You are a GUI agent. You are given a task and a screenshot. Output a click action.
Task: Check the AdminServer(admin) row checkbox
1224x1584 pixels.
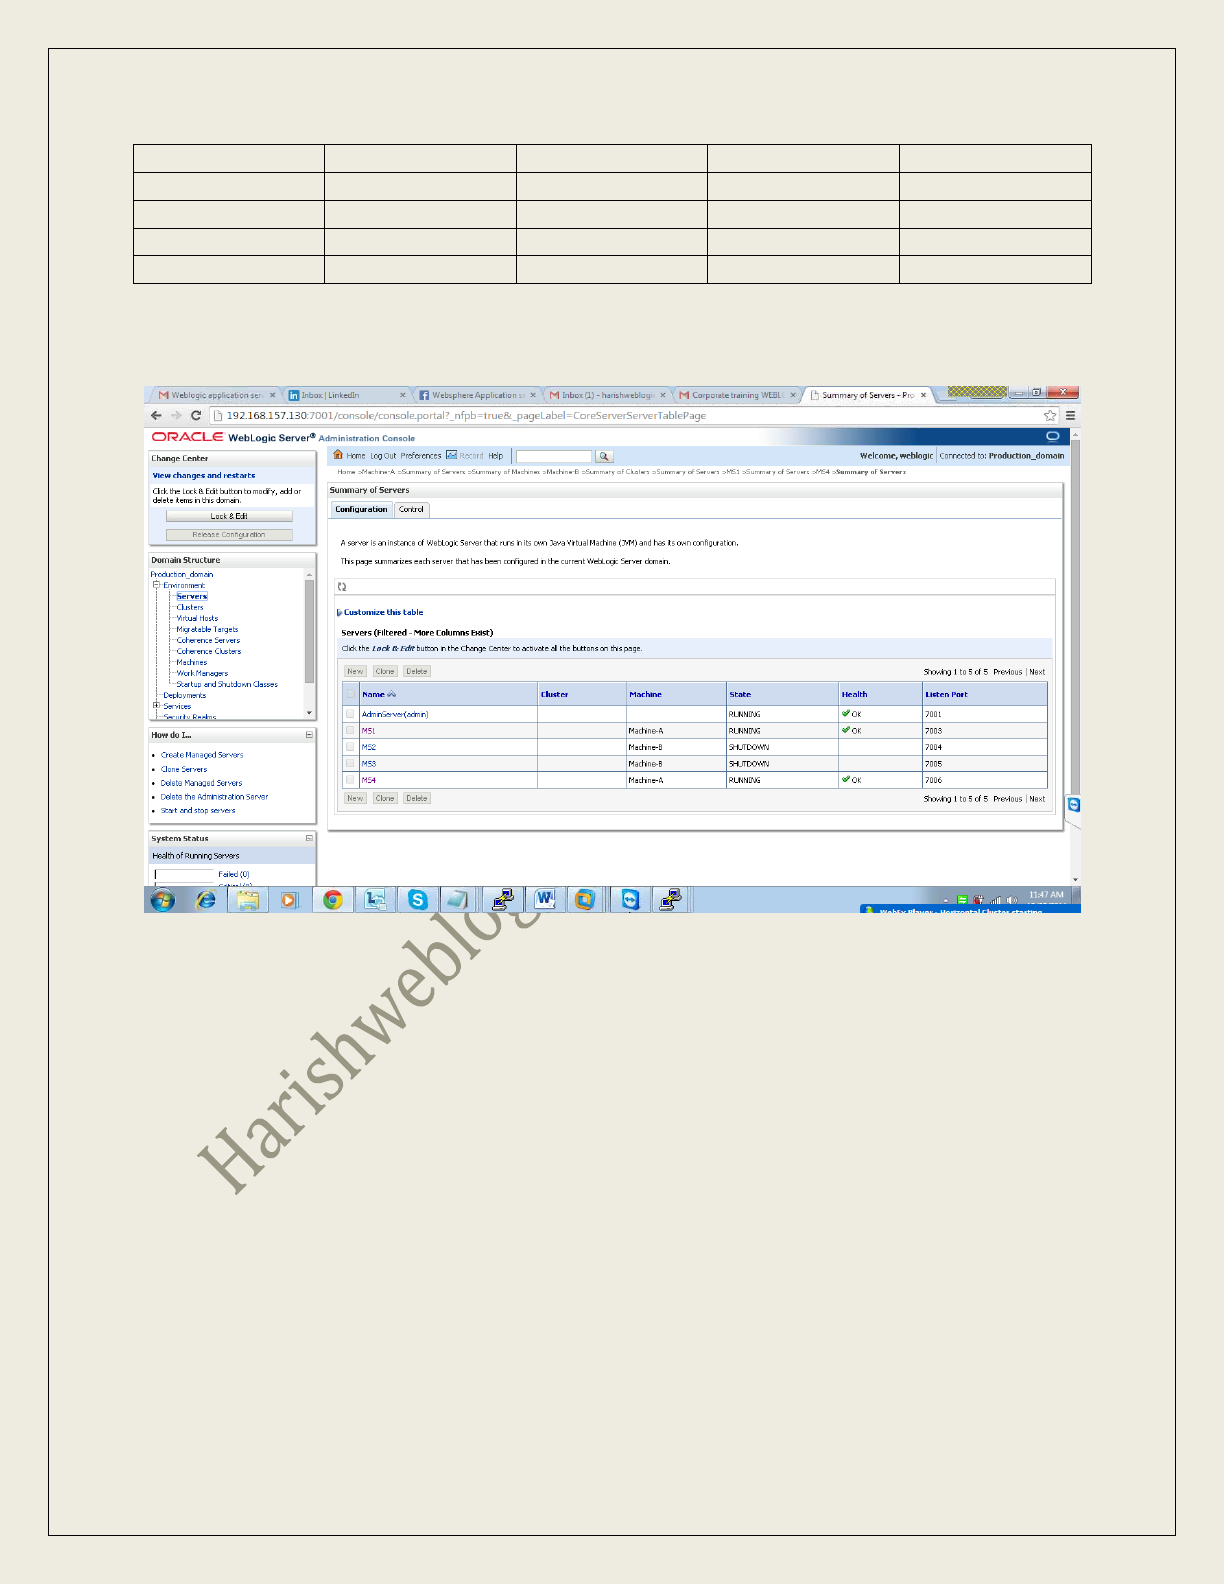coord(350,714)
